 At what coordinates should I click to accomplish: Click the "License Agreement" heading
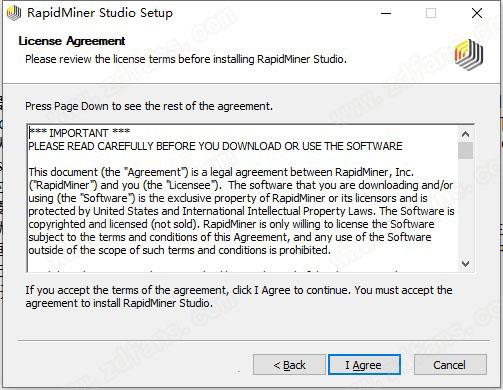tap(72, 41)
